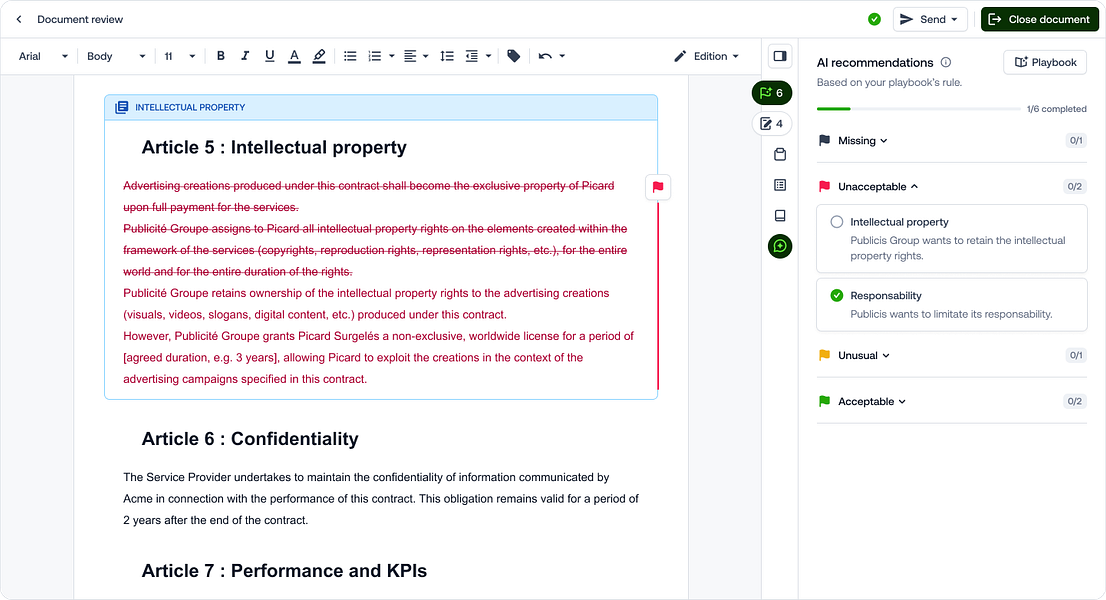Click the Missing 0/1 counter
This screenshot has width=1106, height=600.
pos(1076,140)
